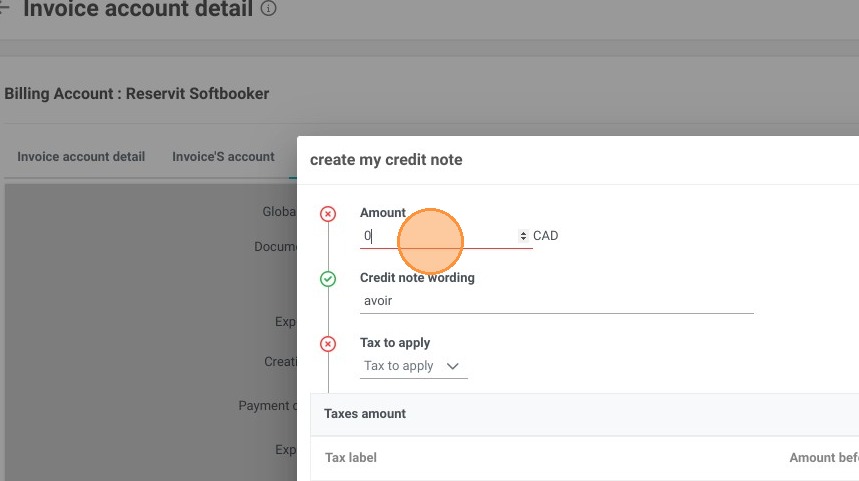Open the Invoice'S account tab
Viewport: 859px width, 481px height.
coord(224,157)
